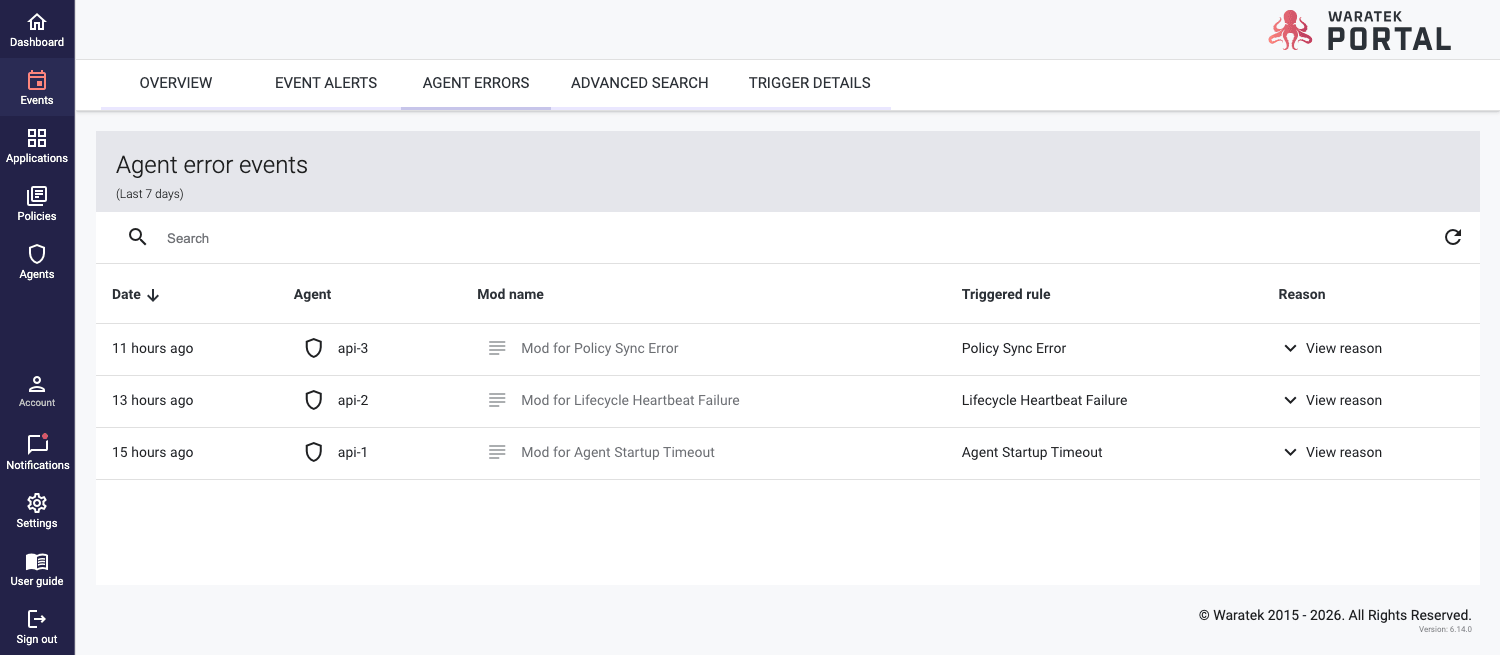The image size is (1500, 655).
Task: Click the mod icon for Lifecycle Heartbeat Failure
Action: point(497,400)
